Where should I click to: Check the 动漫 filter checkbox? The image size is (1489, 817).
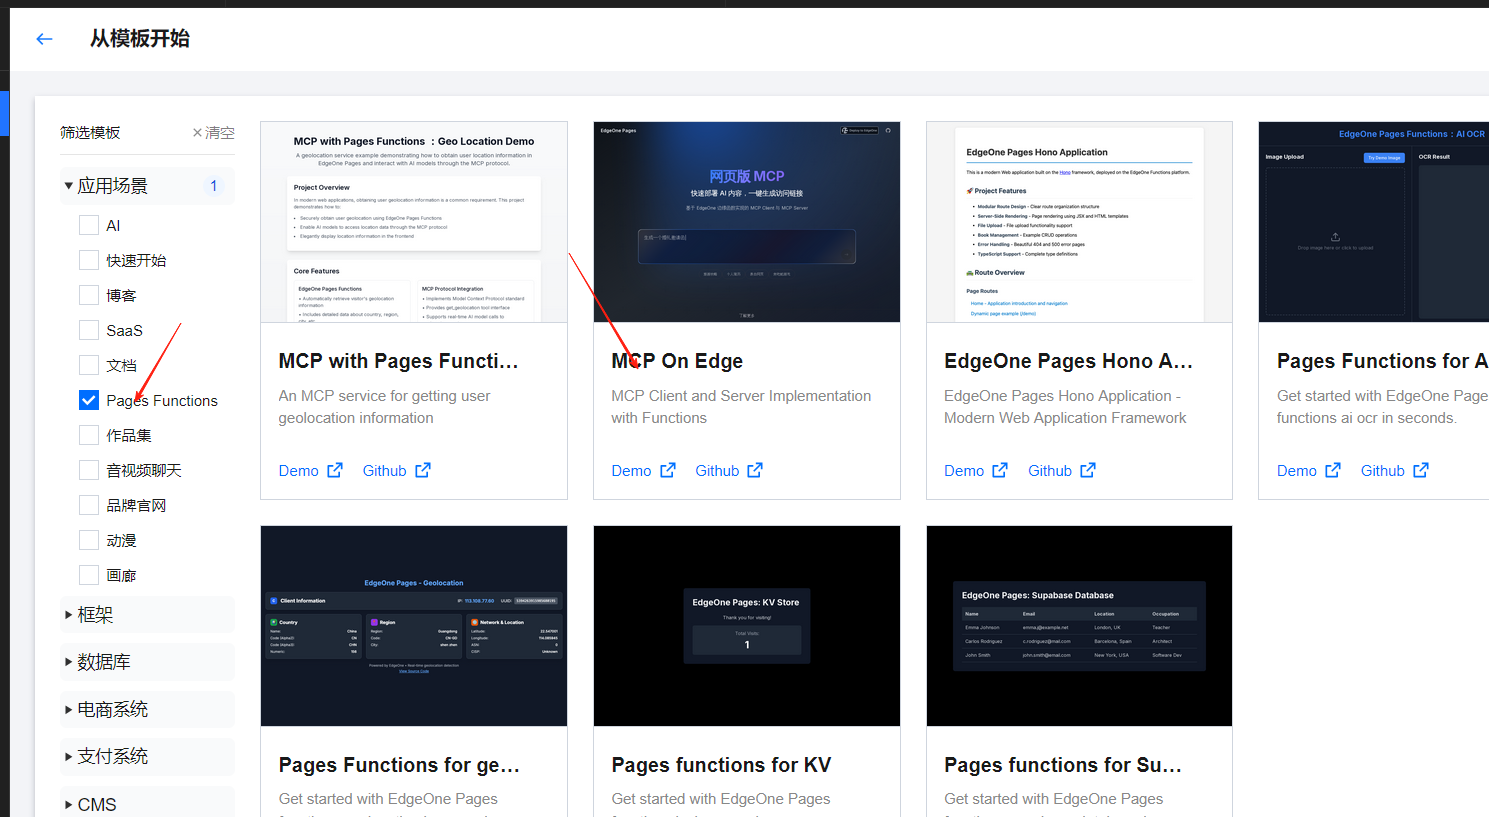click(89, 541)
